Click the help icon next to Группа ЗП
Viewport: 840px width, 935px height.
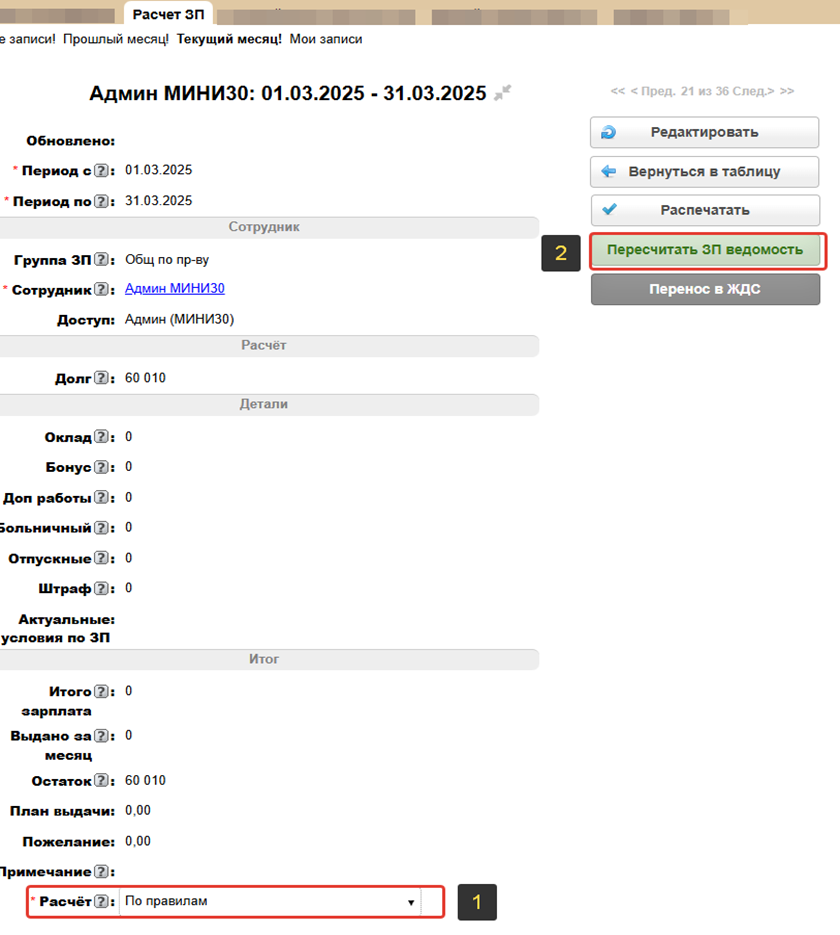(101, 260)
